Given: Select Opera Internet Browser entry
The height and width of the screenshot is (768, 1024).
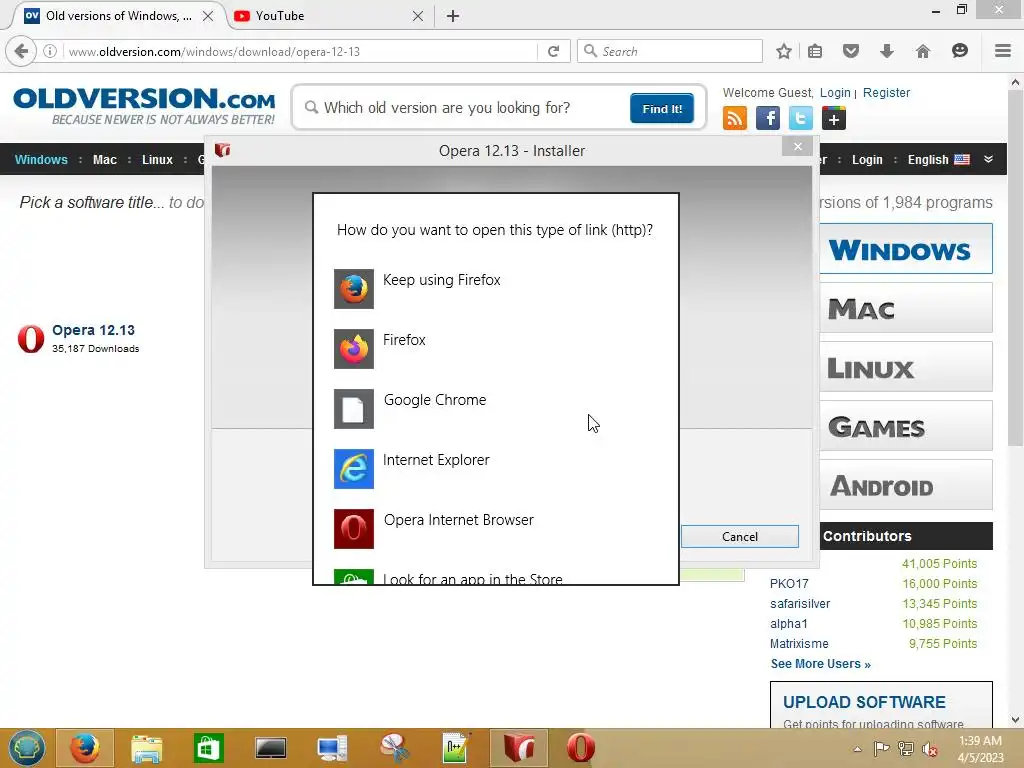Looking at the screenshot, I should (x=495, y=529).
